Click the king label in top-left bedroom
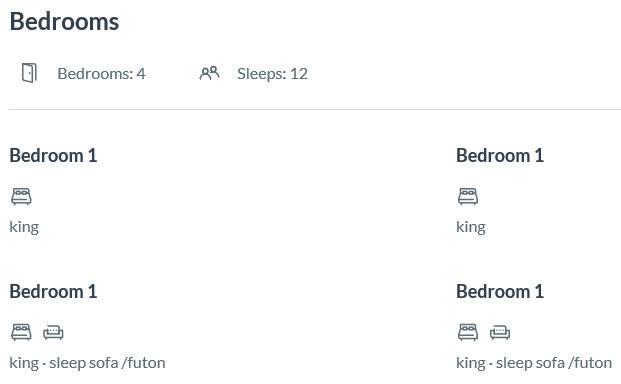Image resolution: width=621 pixels, height=384 pixels. pyautogui.click(x=24, y=228)
